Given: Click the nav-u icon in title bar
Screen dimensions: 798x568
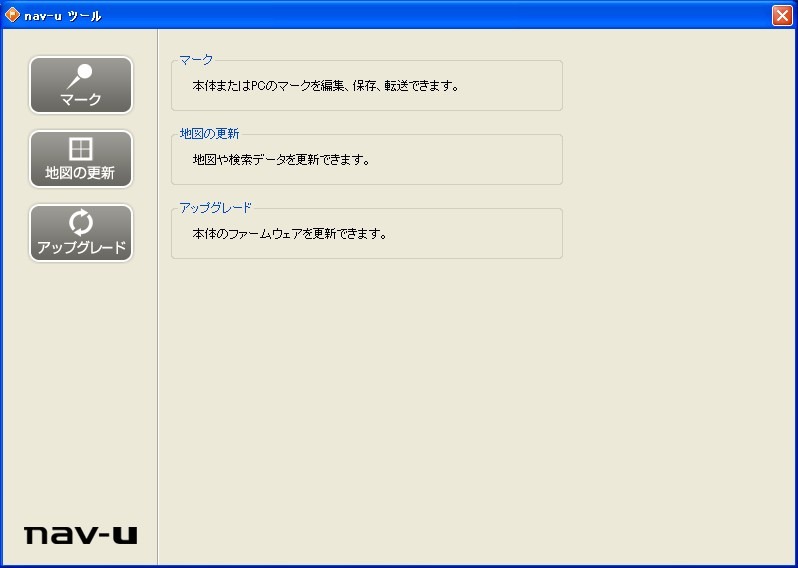Looking at the screenshot, I should [x=12, y=15].
